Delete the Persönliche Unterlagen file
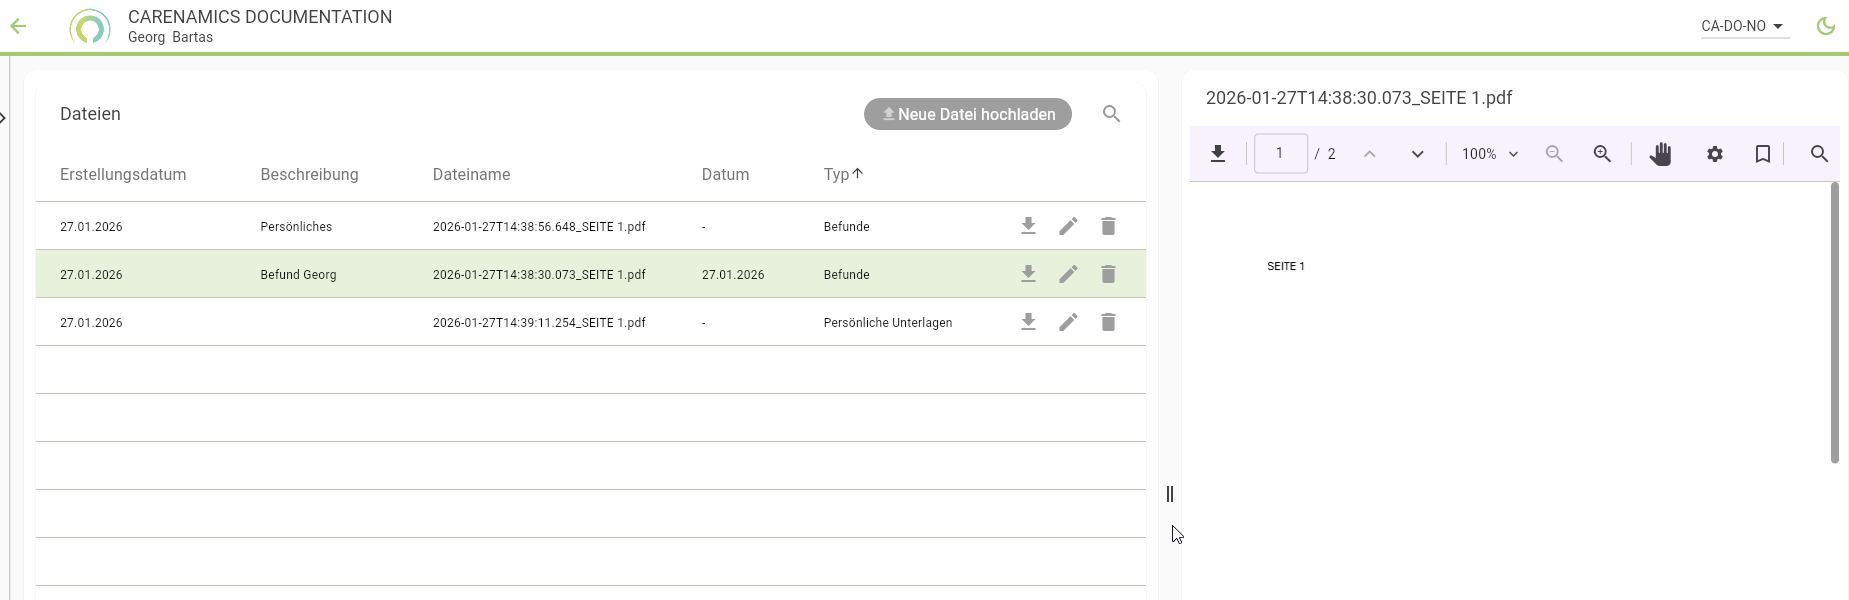This screenshot has height=600, width=1849. tap(1108, 322)
